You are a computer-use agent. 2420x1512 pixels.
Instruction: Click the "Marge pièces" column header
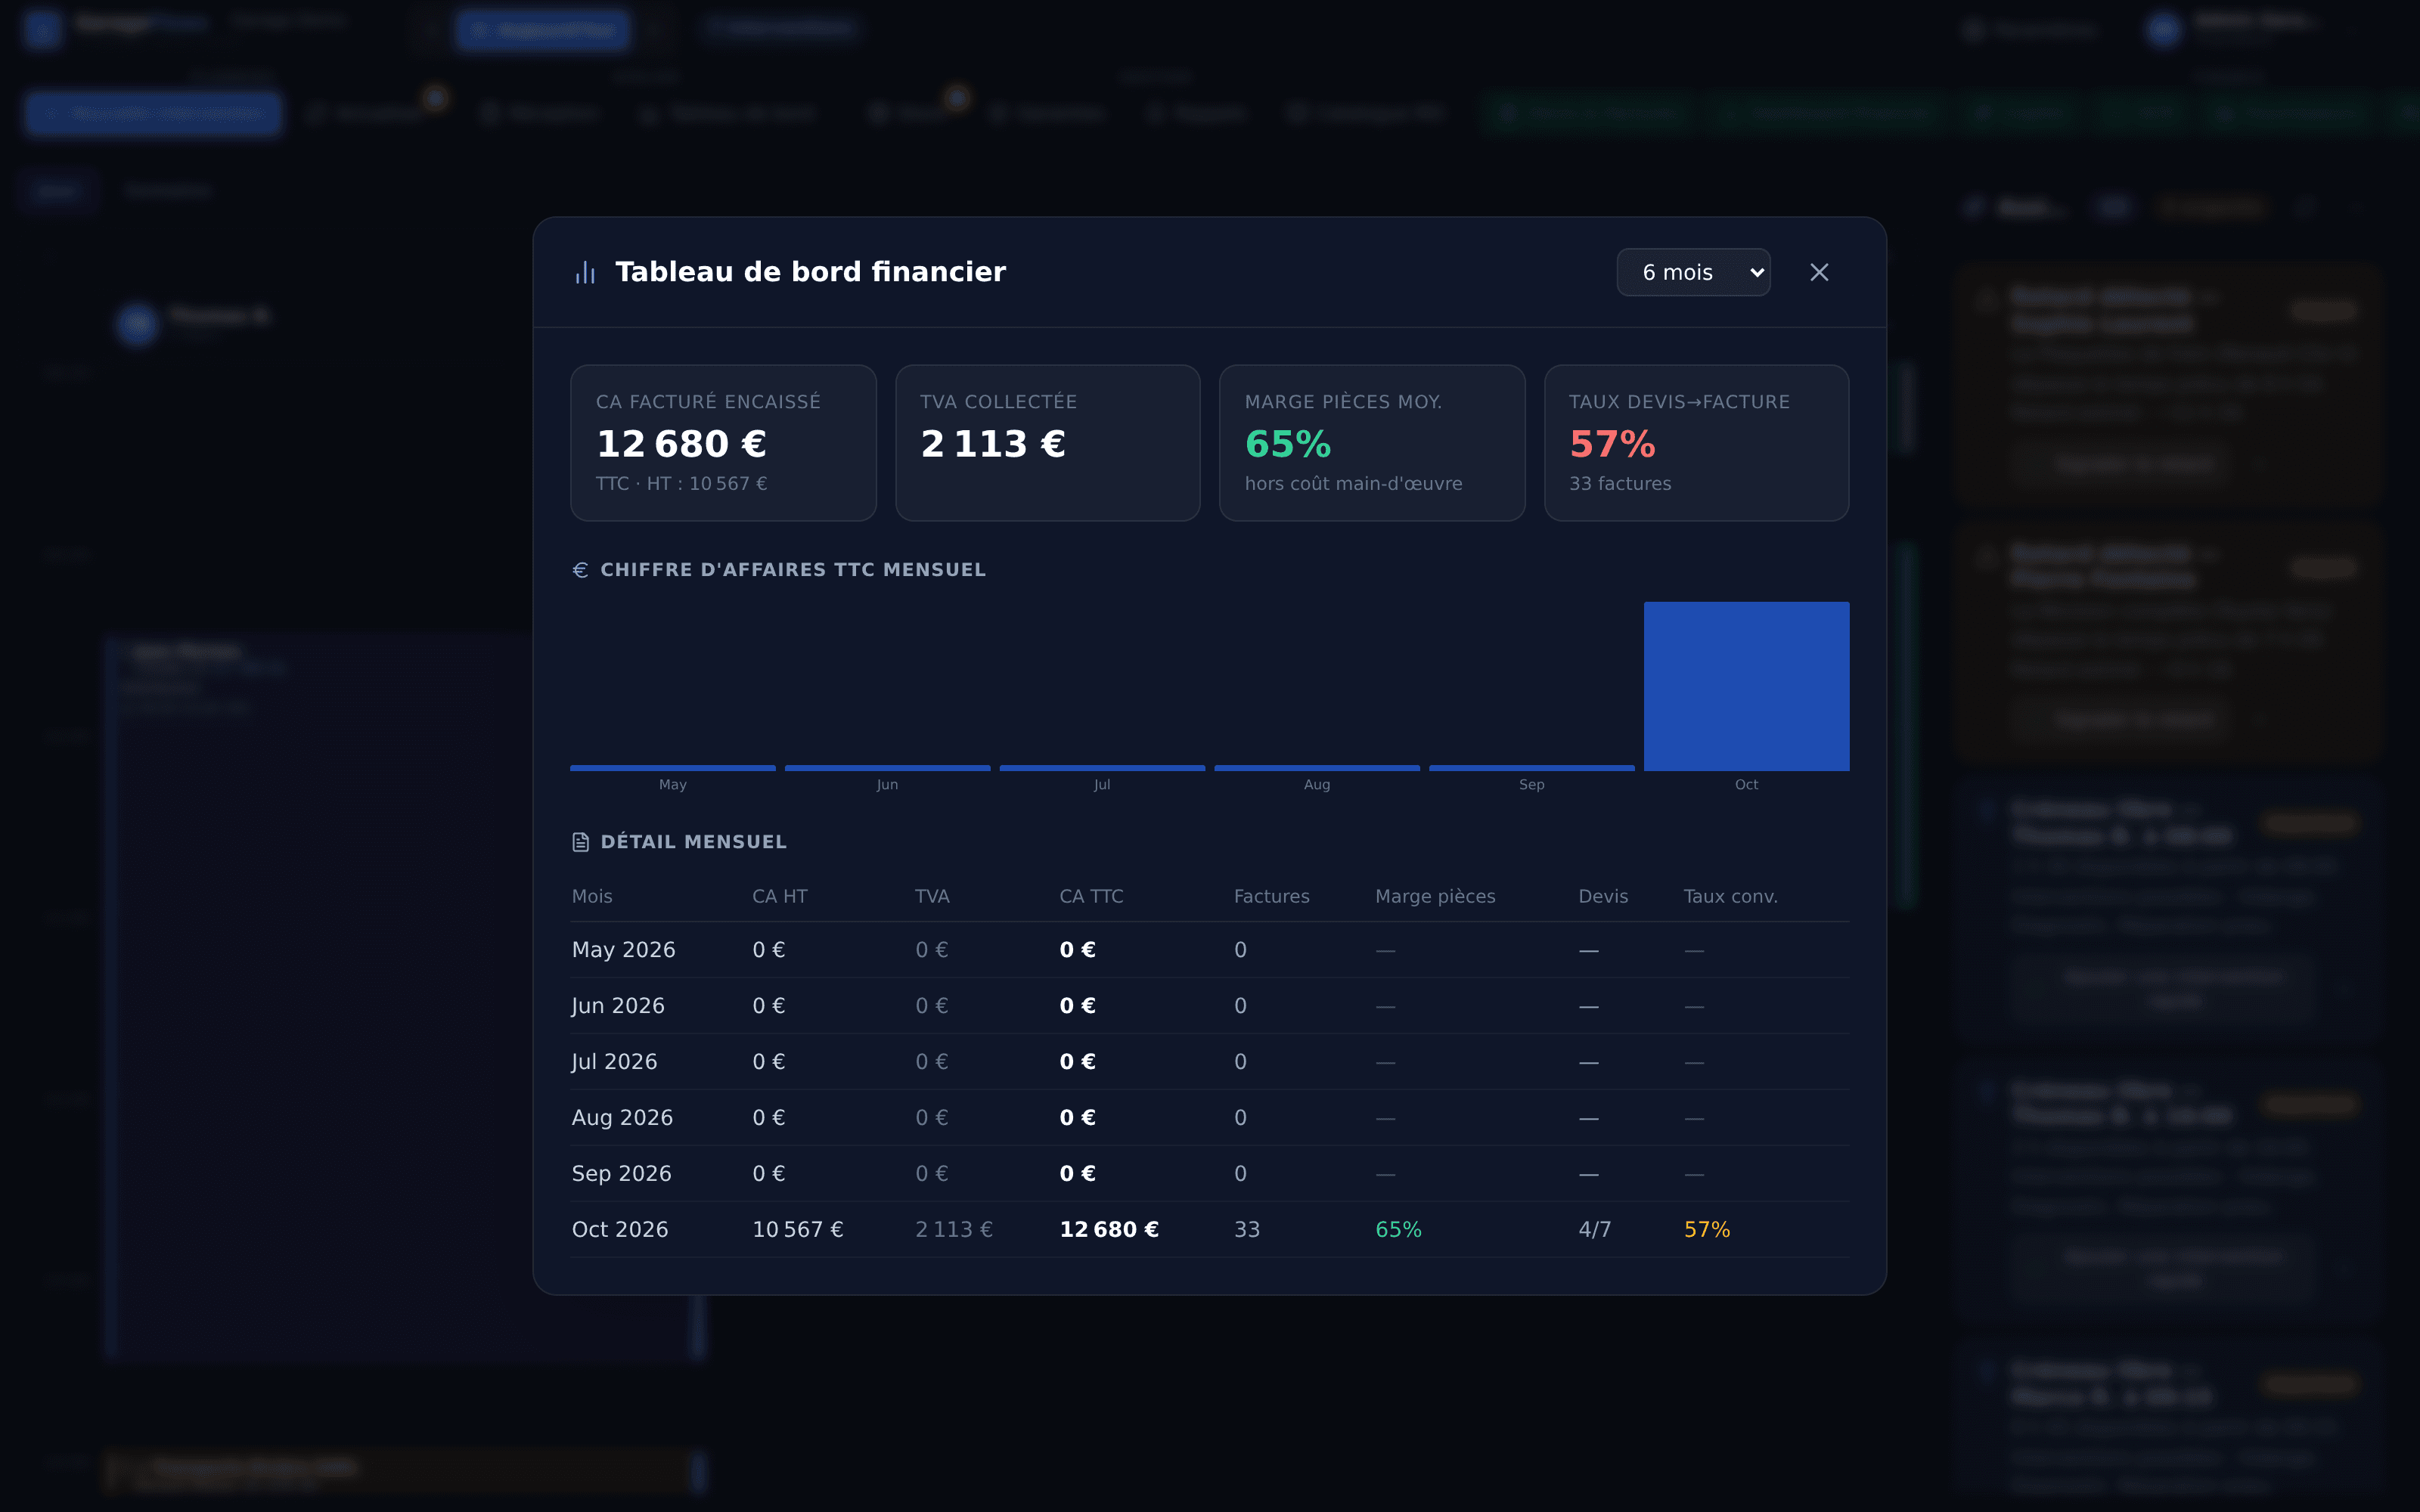coord(1435,897)
